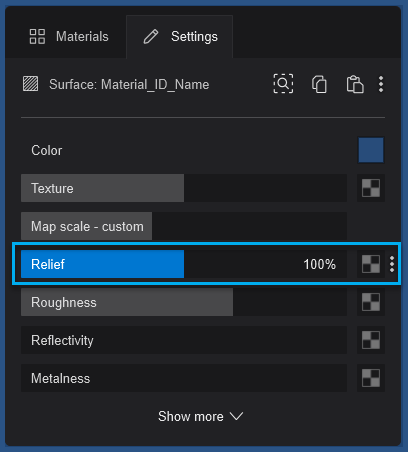408x452 pixels.
Task: Click the Map scale - custom slider
Action: (184, 226)
